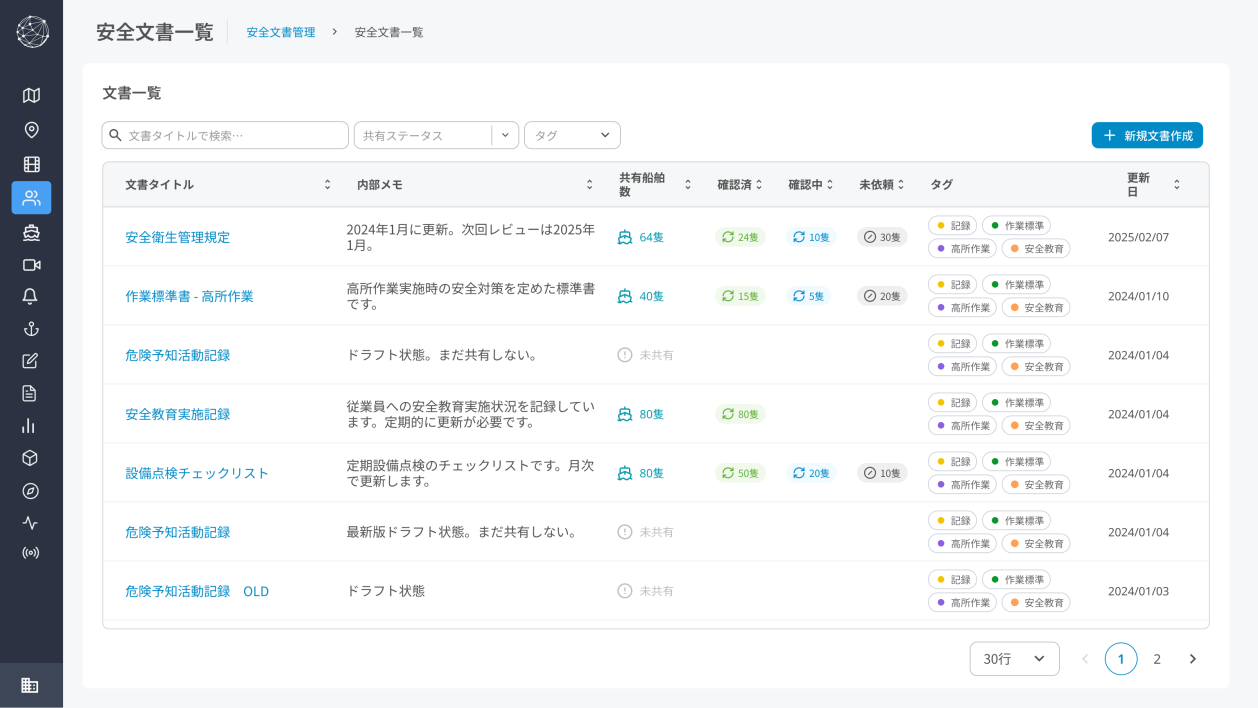This screenshot has height=708, width=1258.
Task: Click the 安全文書一覧 breadcrumb text
Action: [389, 32]
